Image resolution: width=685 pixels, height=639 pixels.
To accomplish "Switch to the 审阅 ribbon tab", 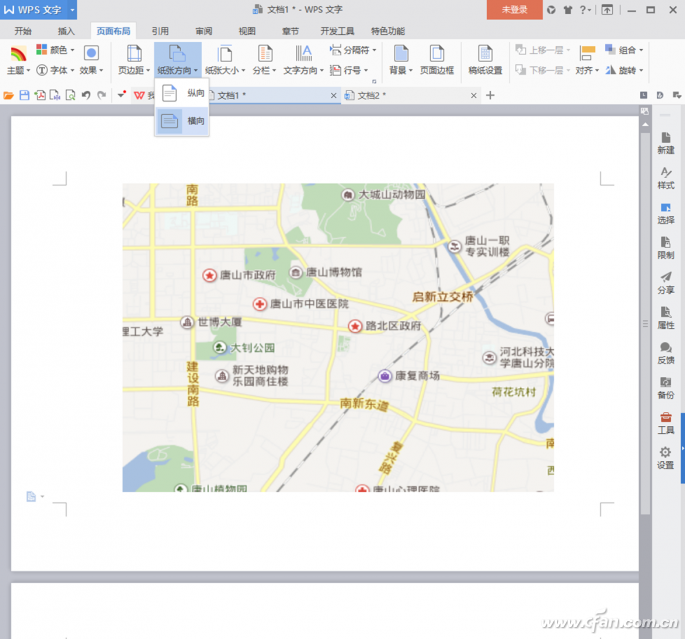I will [203, 31].
